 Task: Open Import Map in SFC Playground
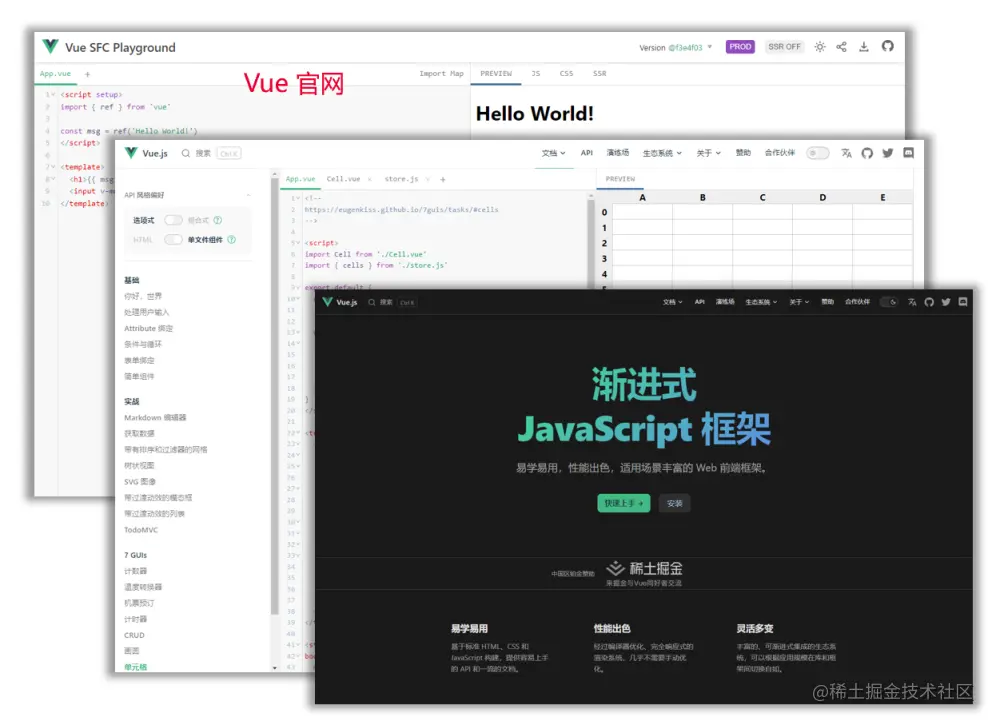point(441,74)
